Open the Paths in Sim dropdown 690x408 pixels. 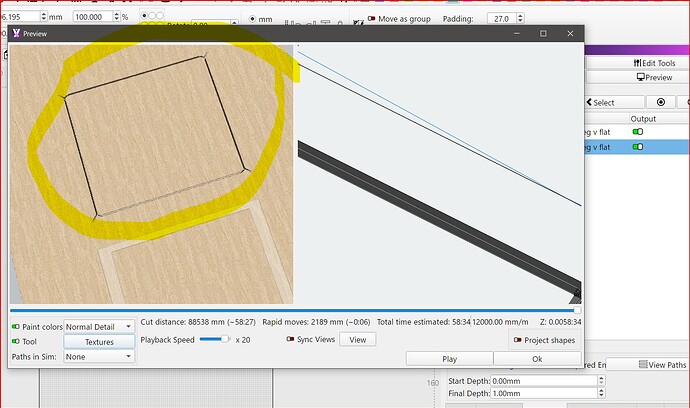tap(99, 357)
